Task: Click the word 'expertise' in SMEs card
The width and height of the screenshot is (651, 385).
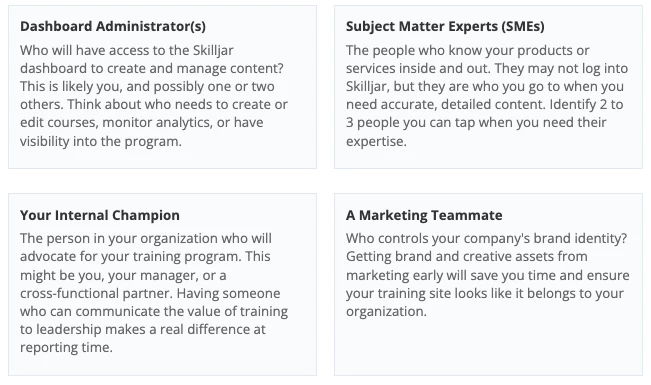Action: (x=376, y=142)
